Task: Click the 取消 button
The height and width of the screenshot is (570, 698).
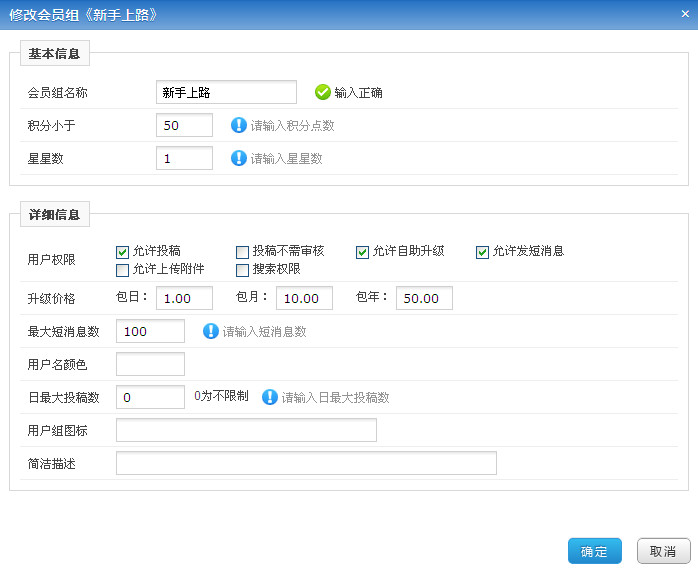Action: point(663,551)
